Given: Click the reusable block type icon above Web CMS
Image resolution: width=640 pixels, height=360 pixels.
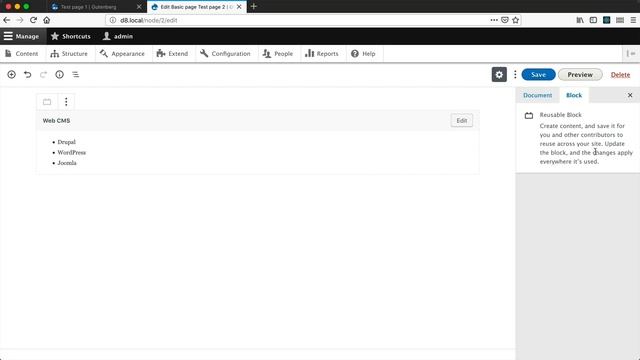Looking at the screenshot, I should [47, 102].
